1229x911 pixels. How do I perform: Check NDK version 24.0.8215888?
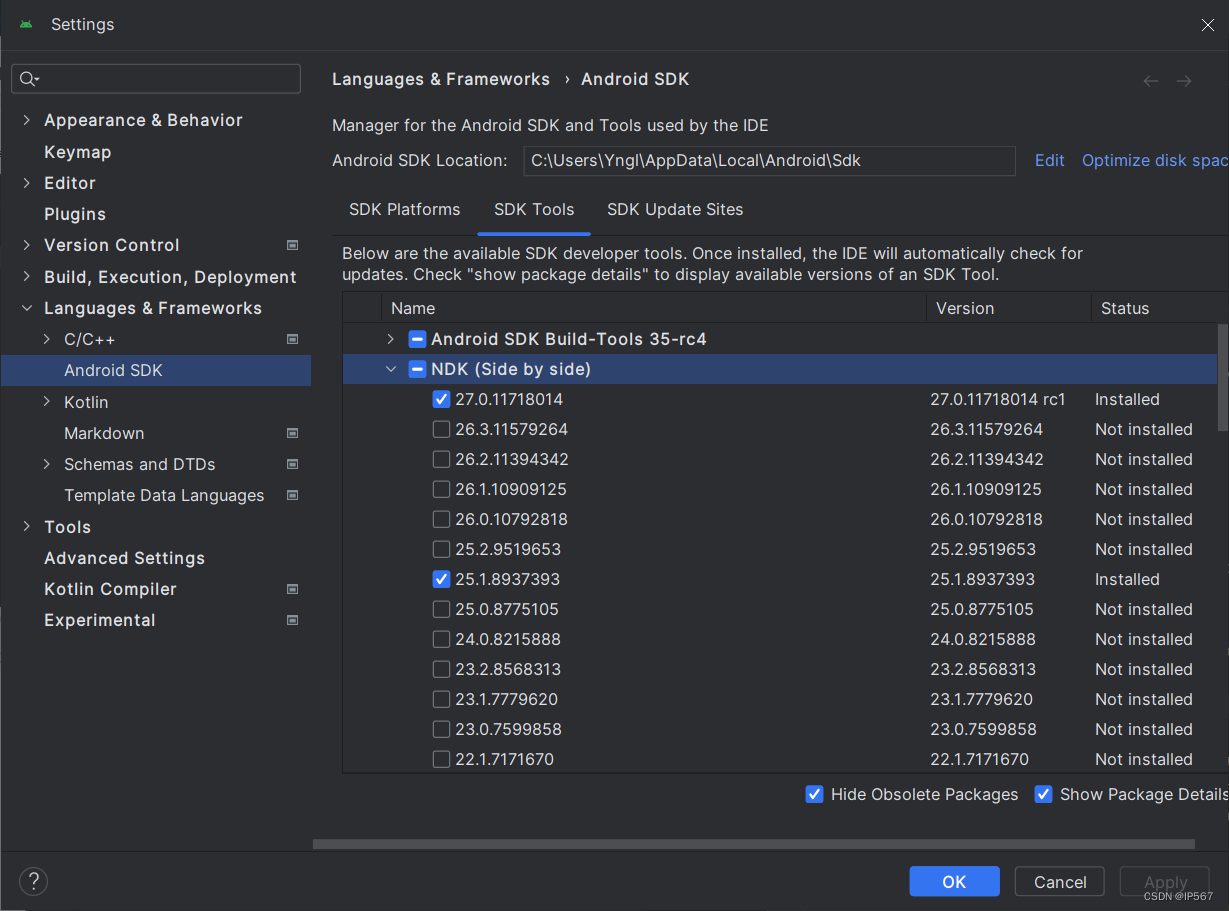pos(441,639)
